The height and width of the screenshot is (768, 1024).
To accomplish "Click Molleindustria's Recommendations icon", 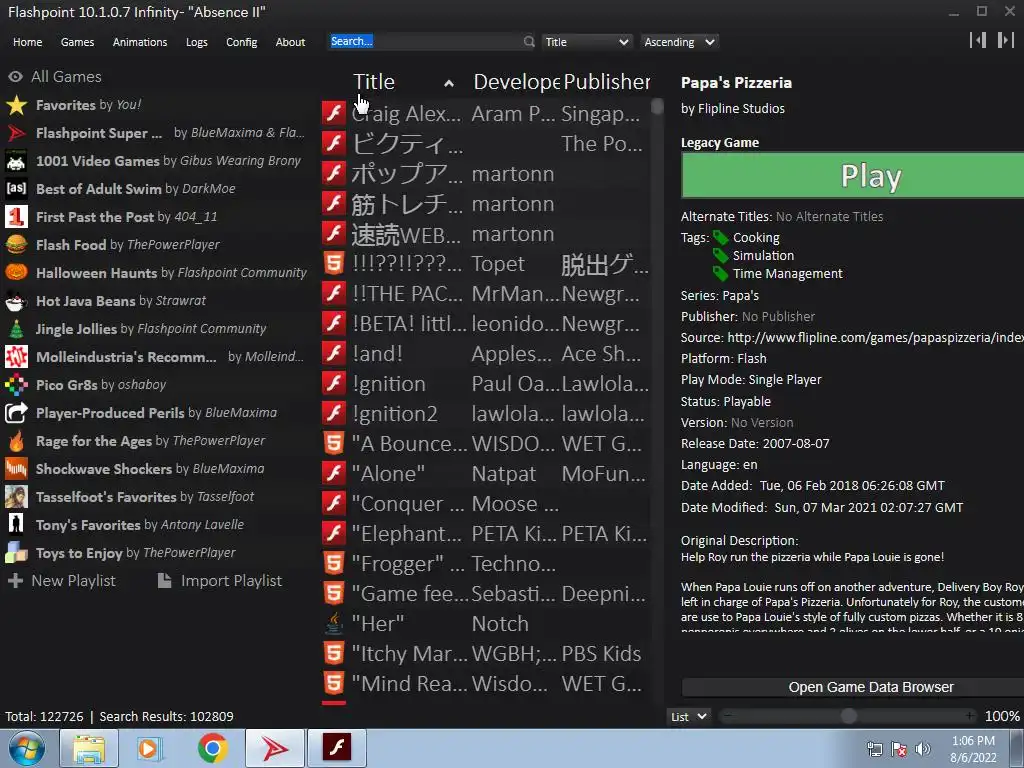I will click(16, 357).
